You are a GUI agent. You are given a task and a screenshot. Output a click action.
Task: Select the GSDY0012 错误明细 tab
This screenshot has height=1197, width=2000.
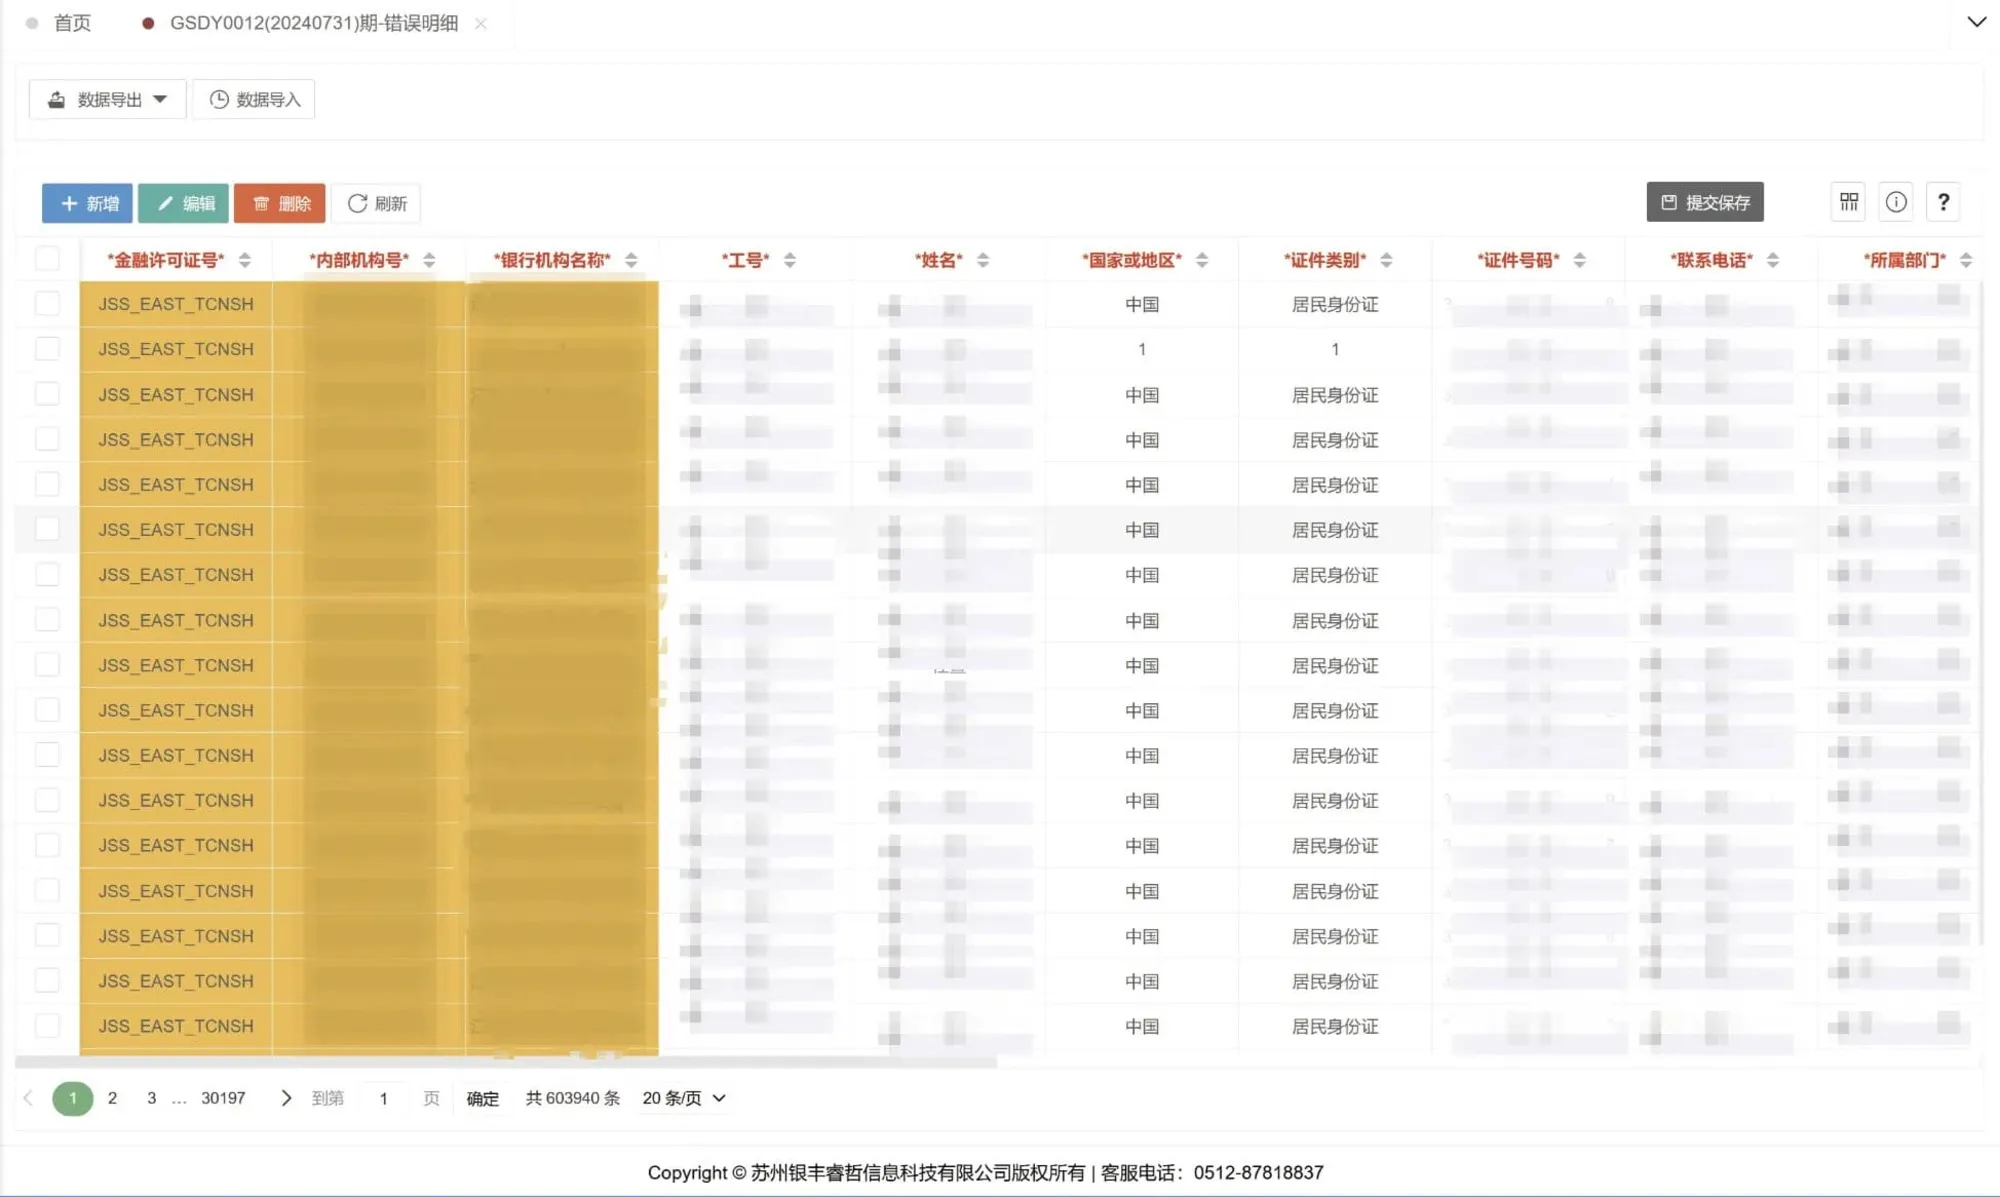[313, 23]
